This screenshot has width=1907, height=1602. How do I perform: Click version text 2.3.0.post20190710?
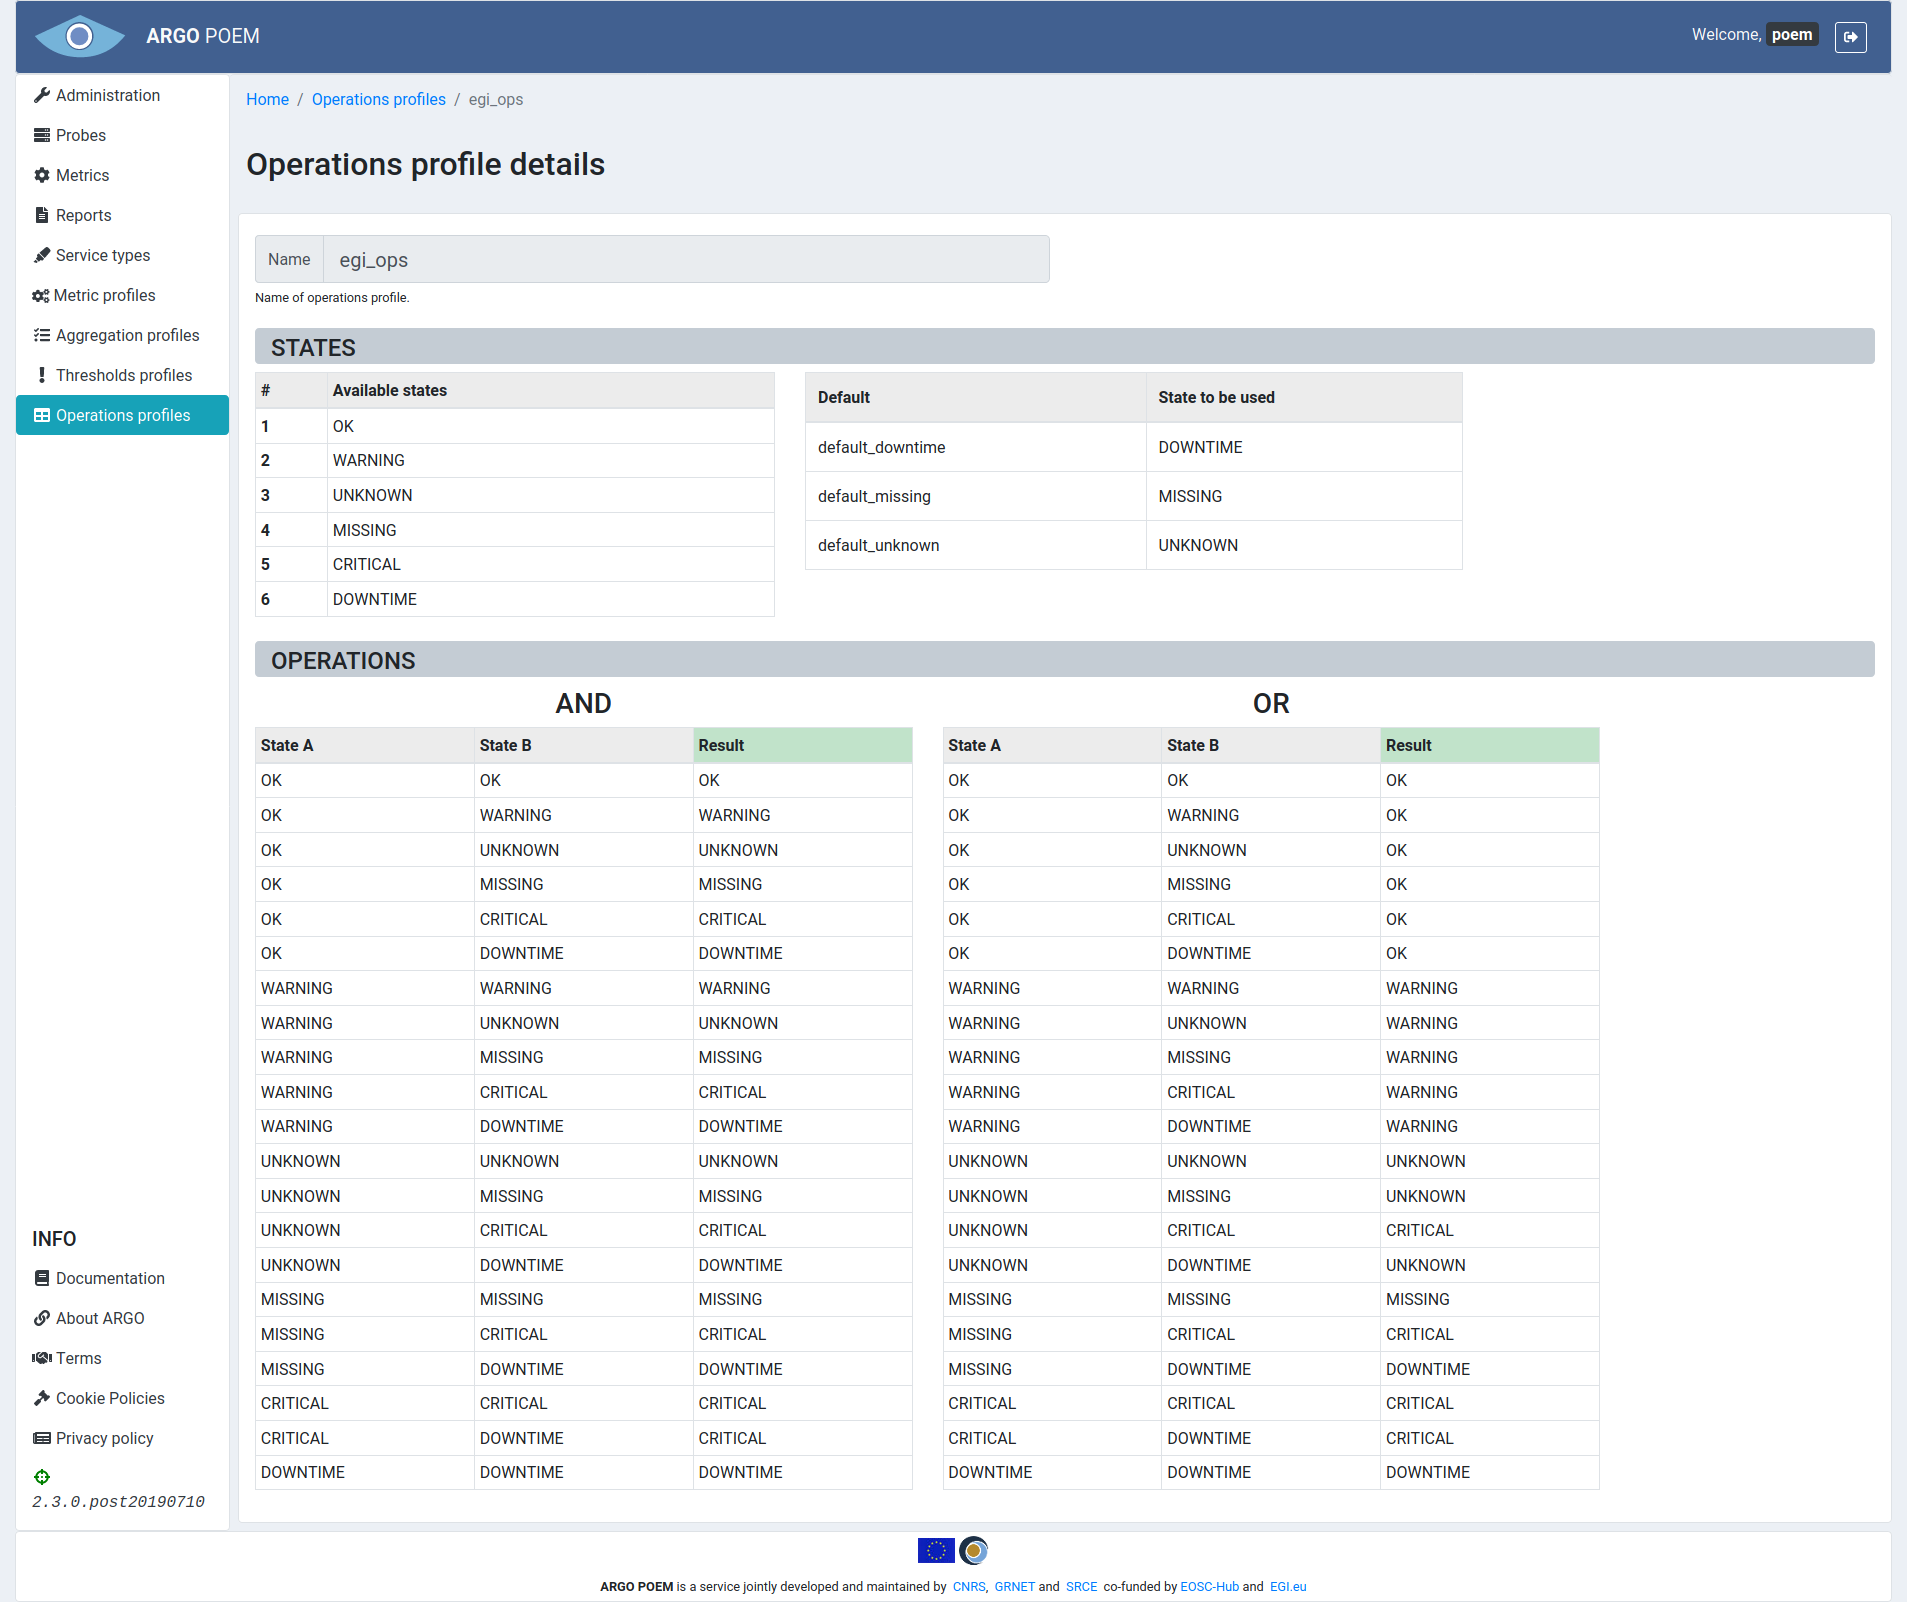click(x=118, y=1502)
